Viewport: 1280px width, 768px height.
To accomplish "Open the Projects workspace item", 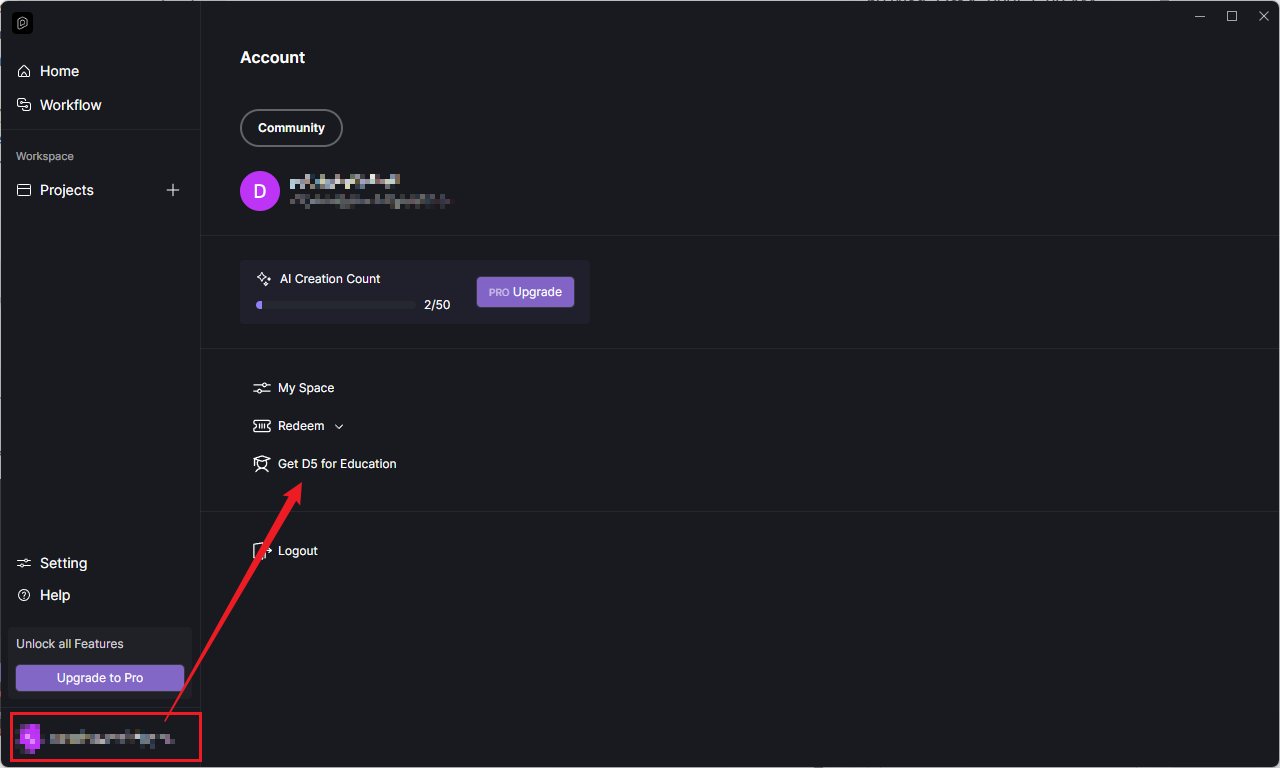I will point(67,190).
